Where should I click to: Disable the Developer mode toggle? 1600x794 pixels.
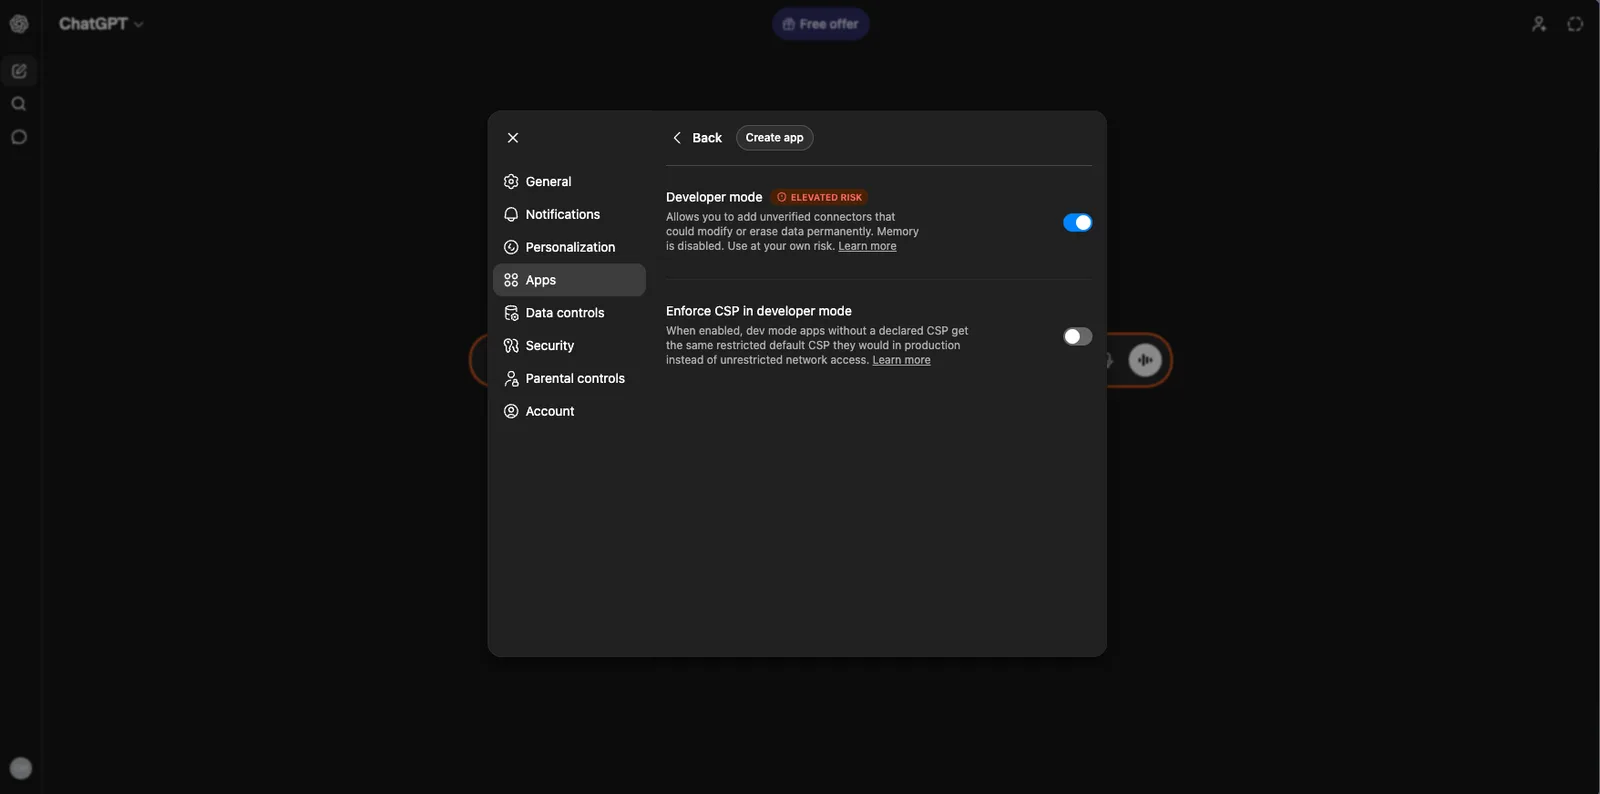pyautogui.click(x=1077, y=223)
